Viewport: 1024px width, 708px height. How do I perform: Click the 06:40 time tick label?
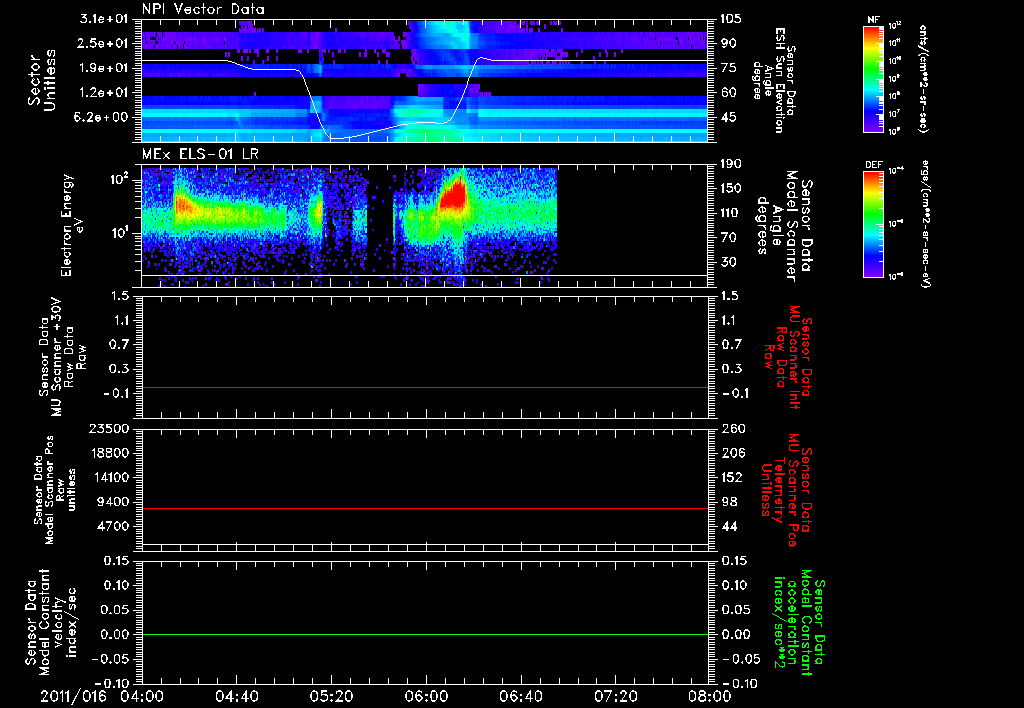(520, 696)
